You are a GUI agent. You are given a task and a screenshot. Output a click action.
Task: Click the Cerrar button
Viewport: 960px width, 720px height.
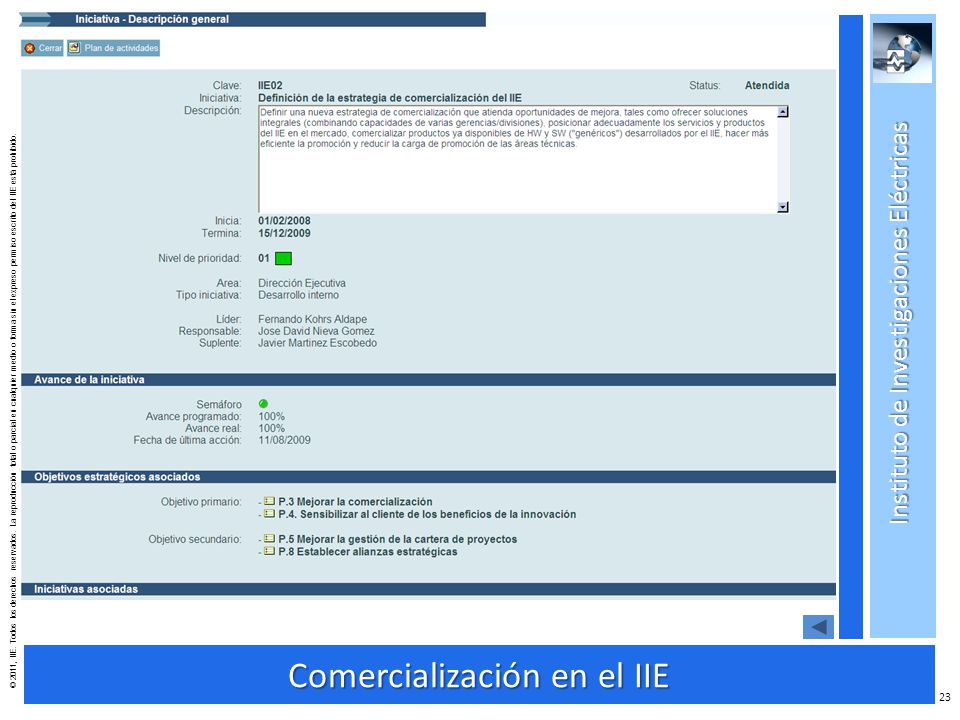tap(42, 48)
